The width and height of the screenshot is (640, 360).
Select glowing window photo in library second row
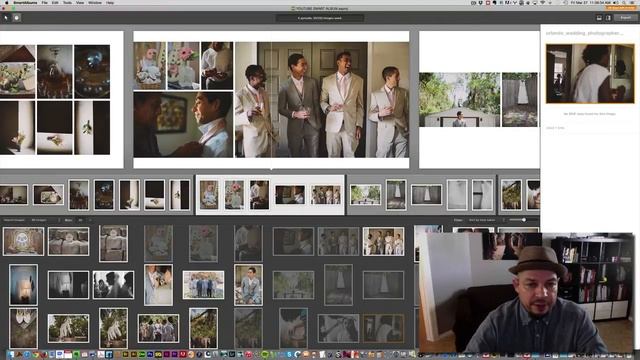click(x=23, y=285)
